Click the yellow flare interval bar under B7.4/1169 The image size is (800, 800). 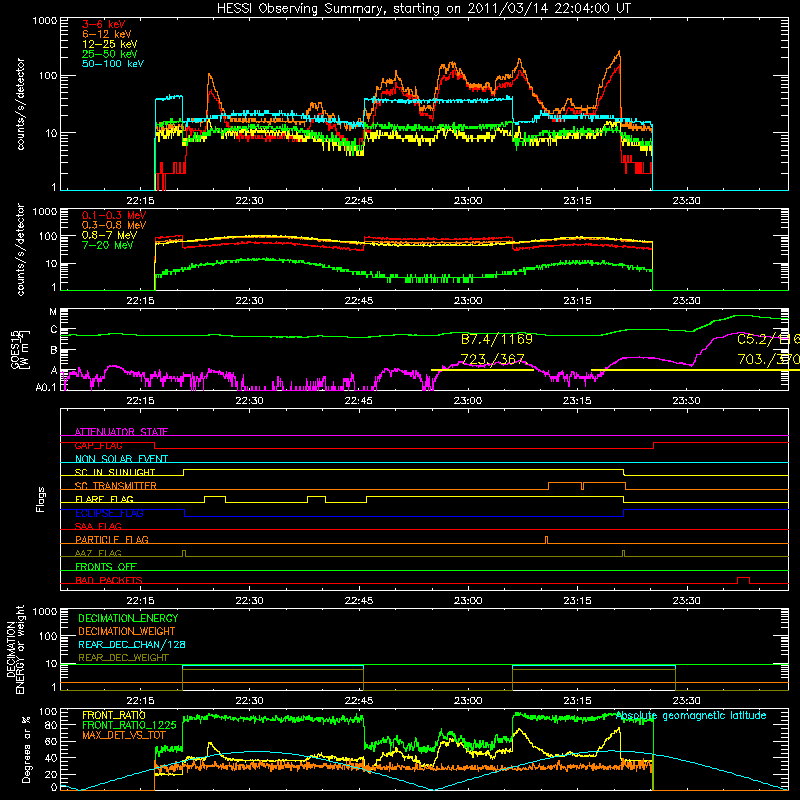click(x=482, y=370)
